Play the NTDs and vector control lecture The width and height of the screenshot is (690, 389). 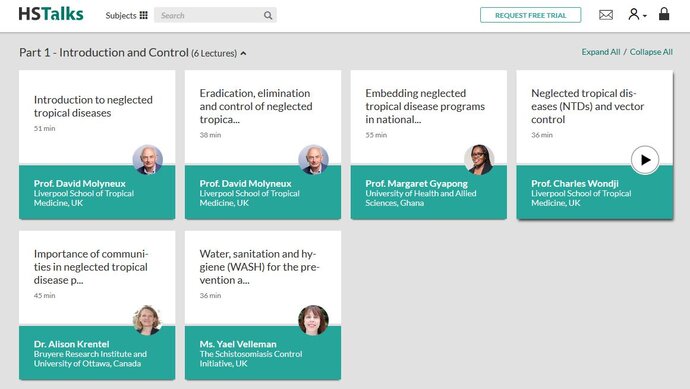[645, 160]
